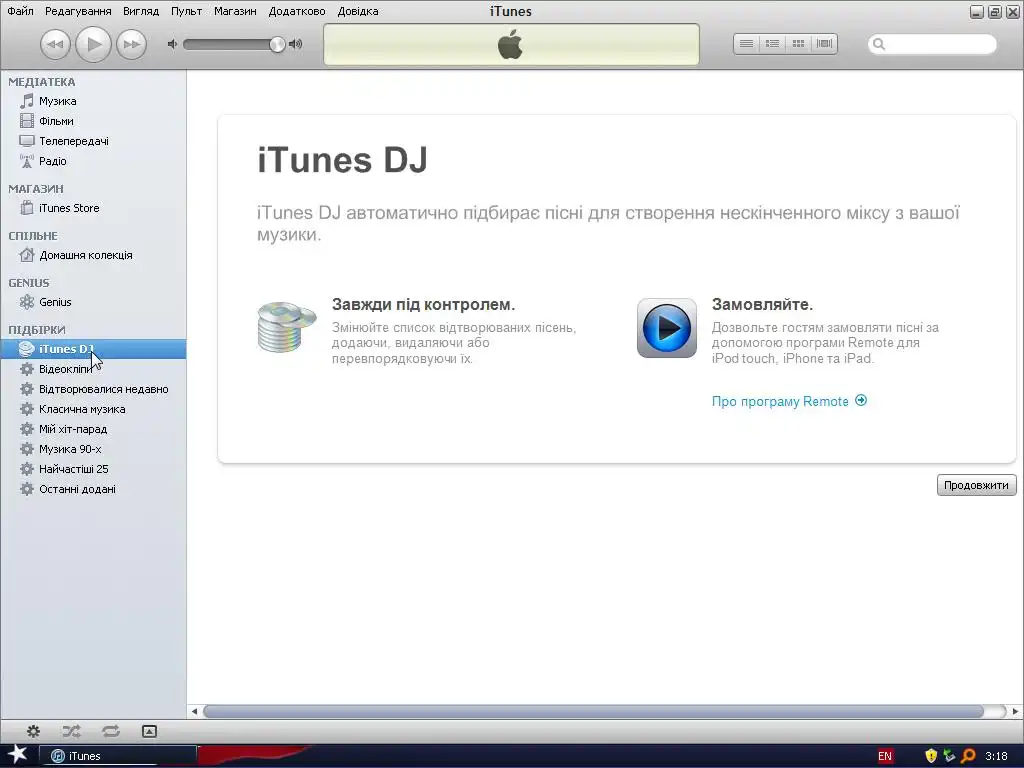This screenshot has height=768, width=1024.
Task: Select the iTunes DJ playlist
Action: [x=93, y=349]
